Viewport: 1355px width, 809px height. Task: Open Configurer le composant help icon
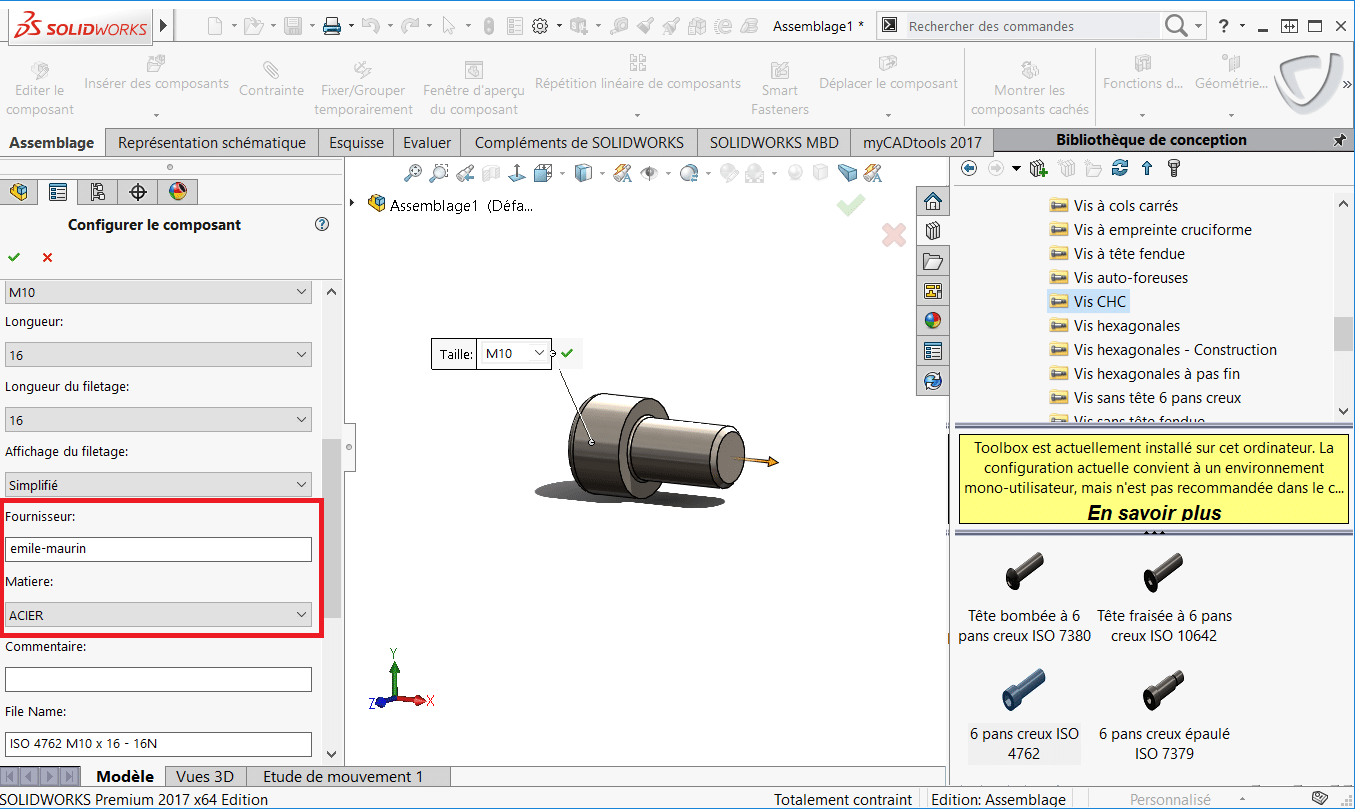pos(322,224)
